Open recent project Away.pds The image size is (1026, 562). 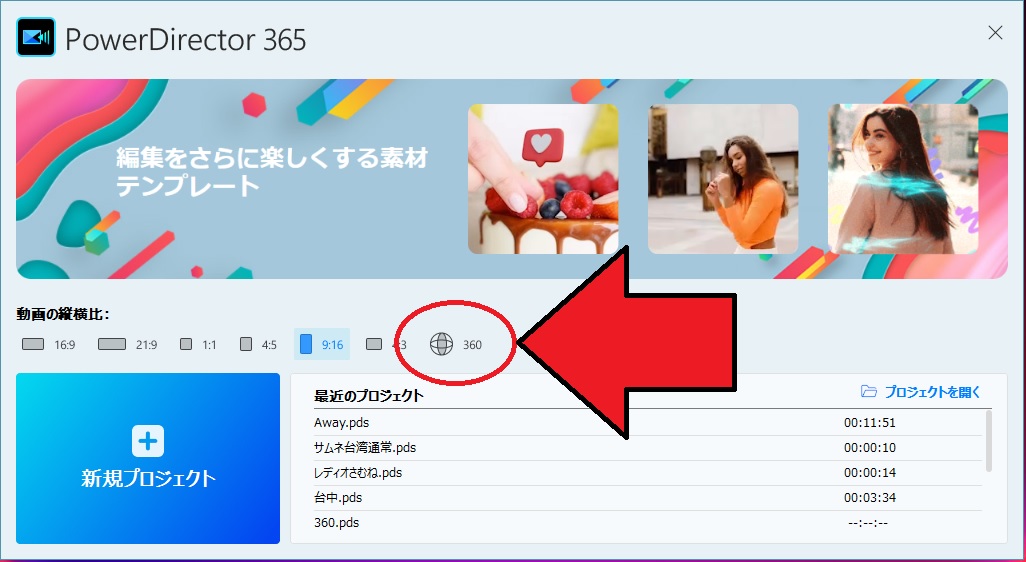point(648,423)
